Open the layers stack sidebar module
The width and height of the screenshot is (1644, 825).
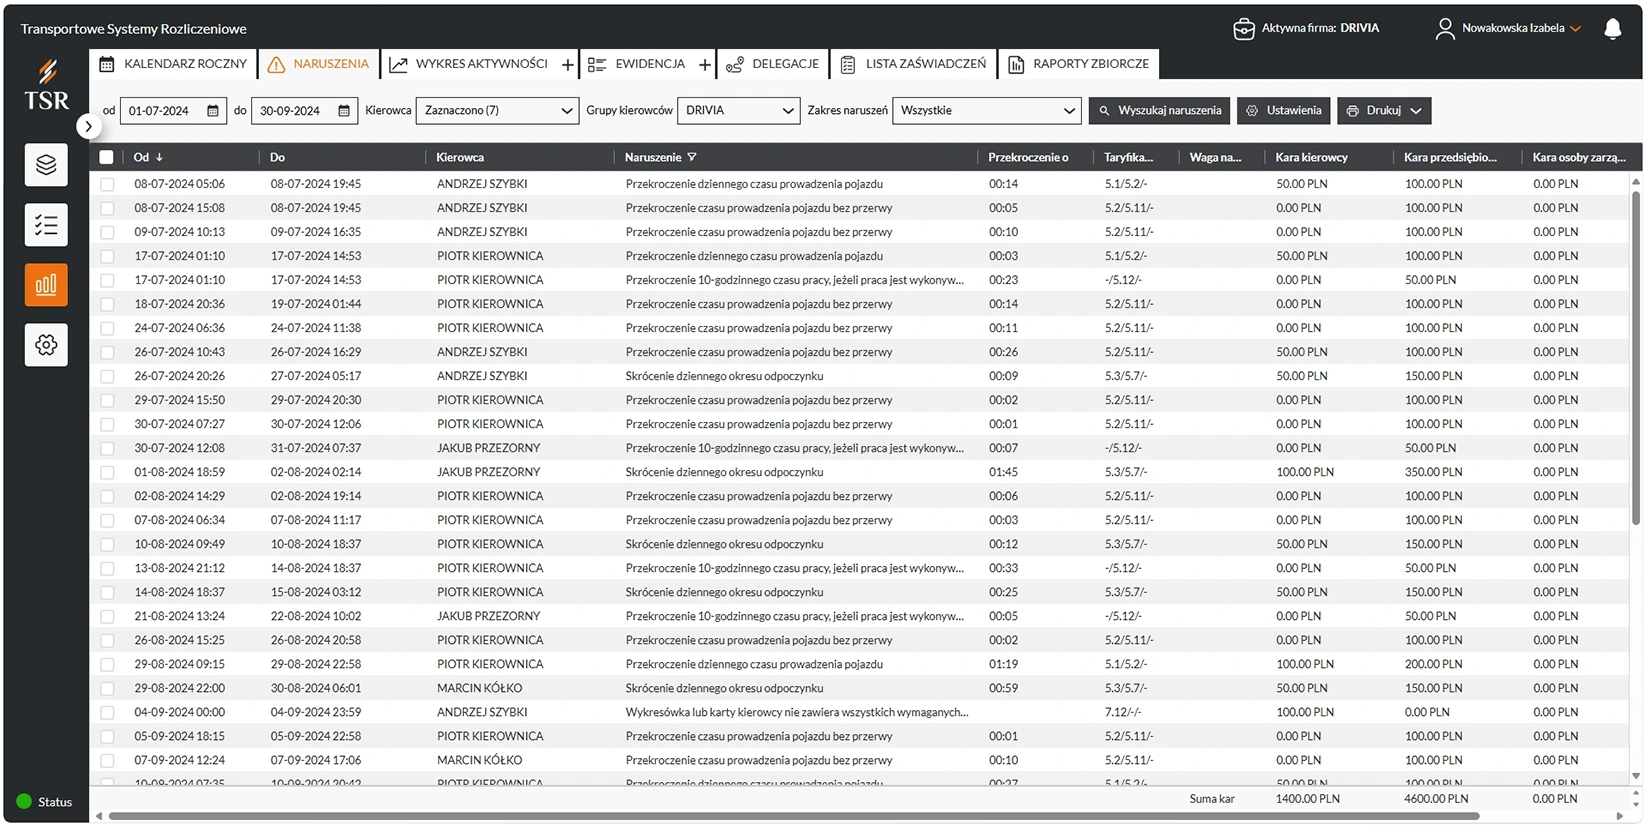pyautogui.click(x=46, y=165)
